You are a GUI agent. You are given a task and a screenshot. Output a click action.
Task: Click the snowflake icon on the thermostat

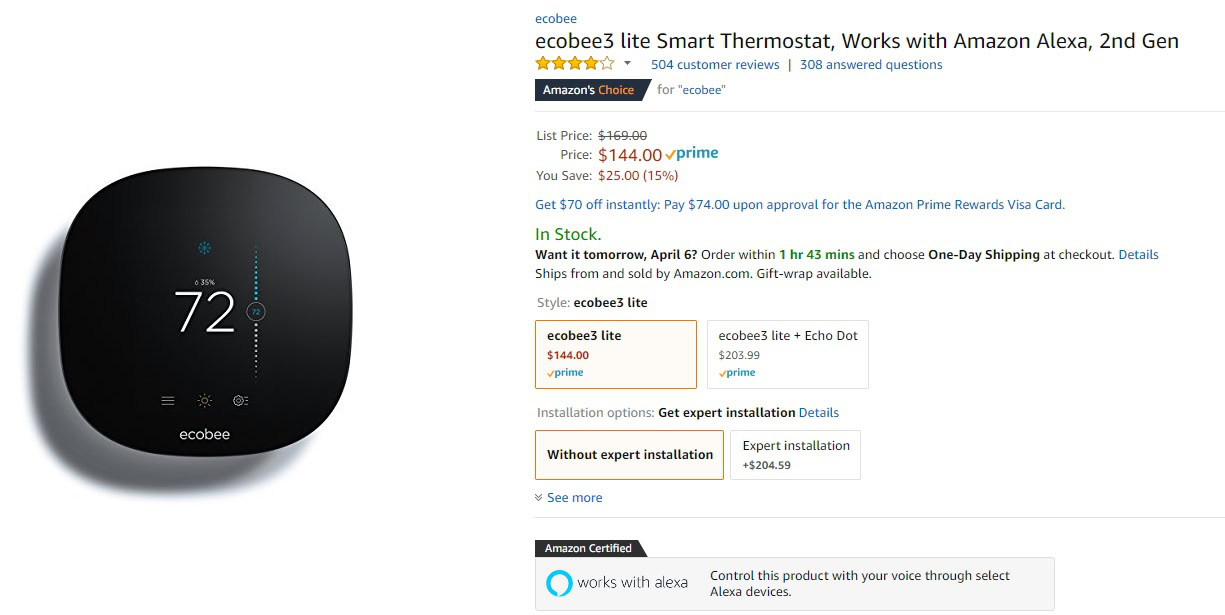click(x=204, y=248)
